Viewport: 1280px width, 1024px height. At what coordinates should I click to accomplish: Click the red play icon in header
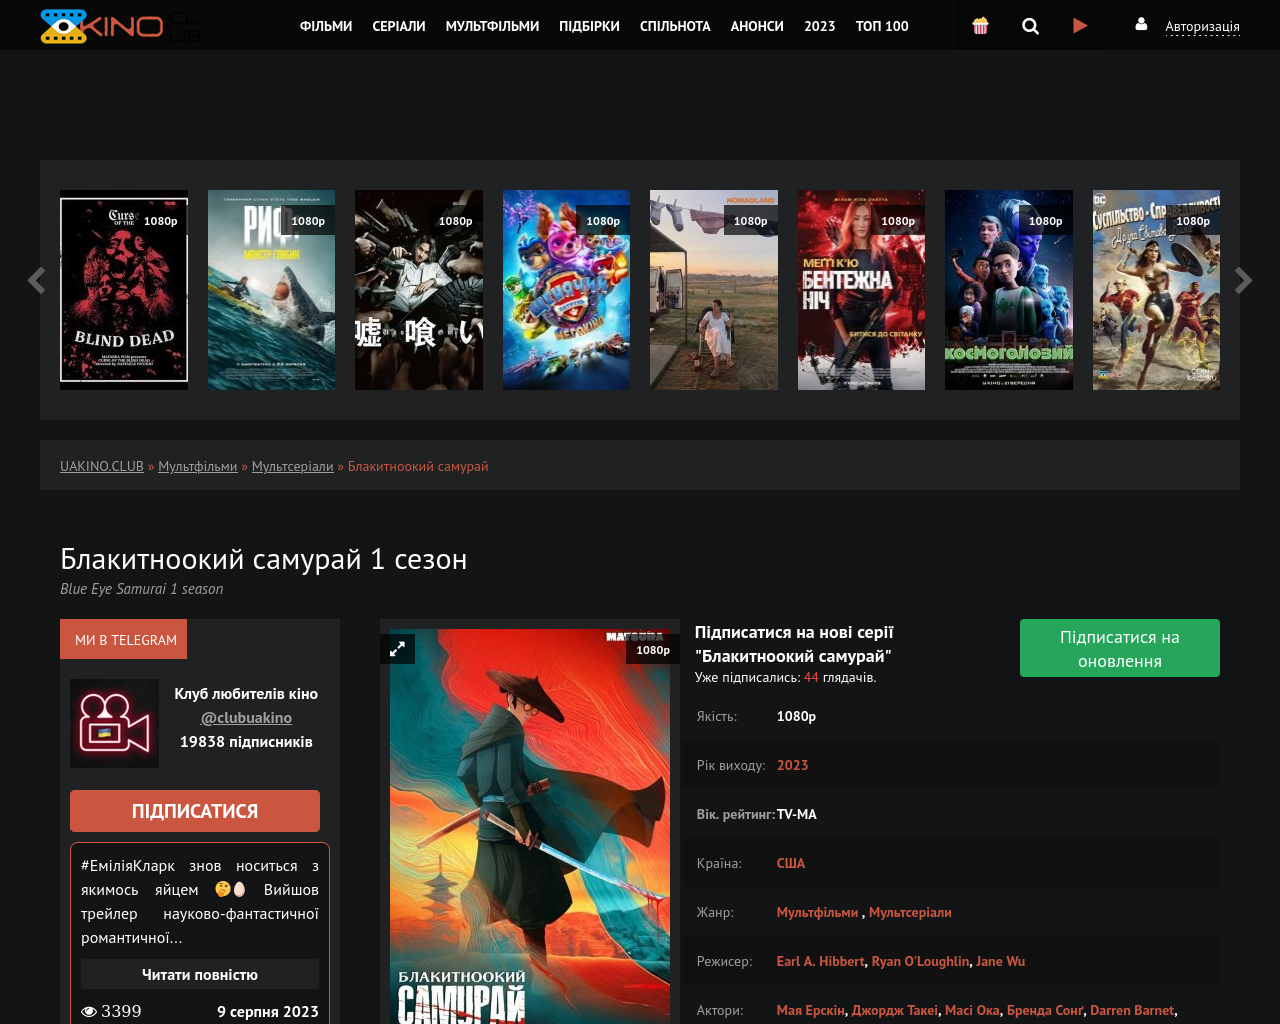point(1080,26)
